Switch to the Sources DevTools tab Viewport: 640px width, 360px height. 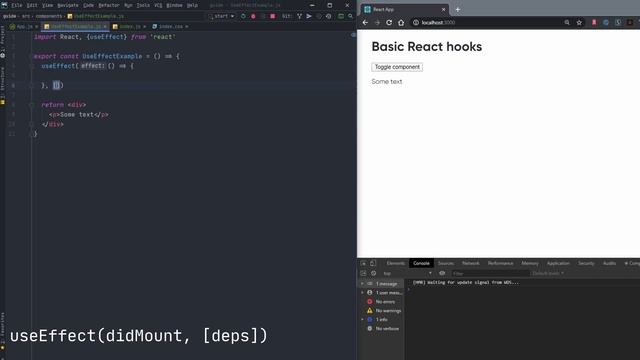coord(446,263)
